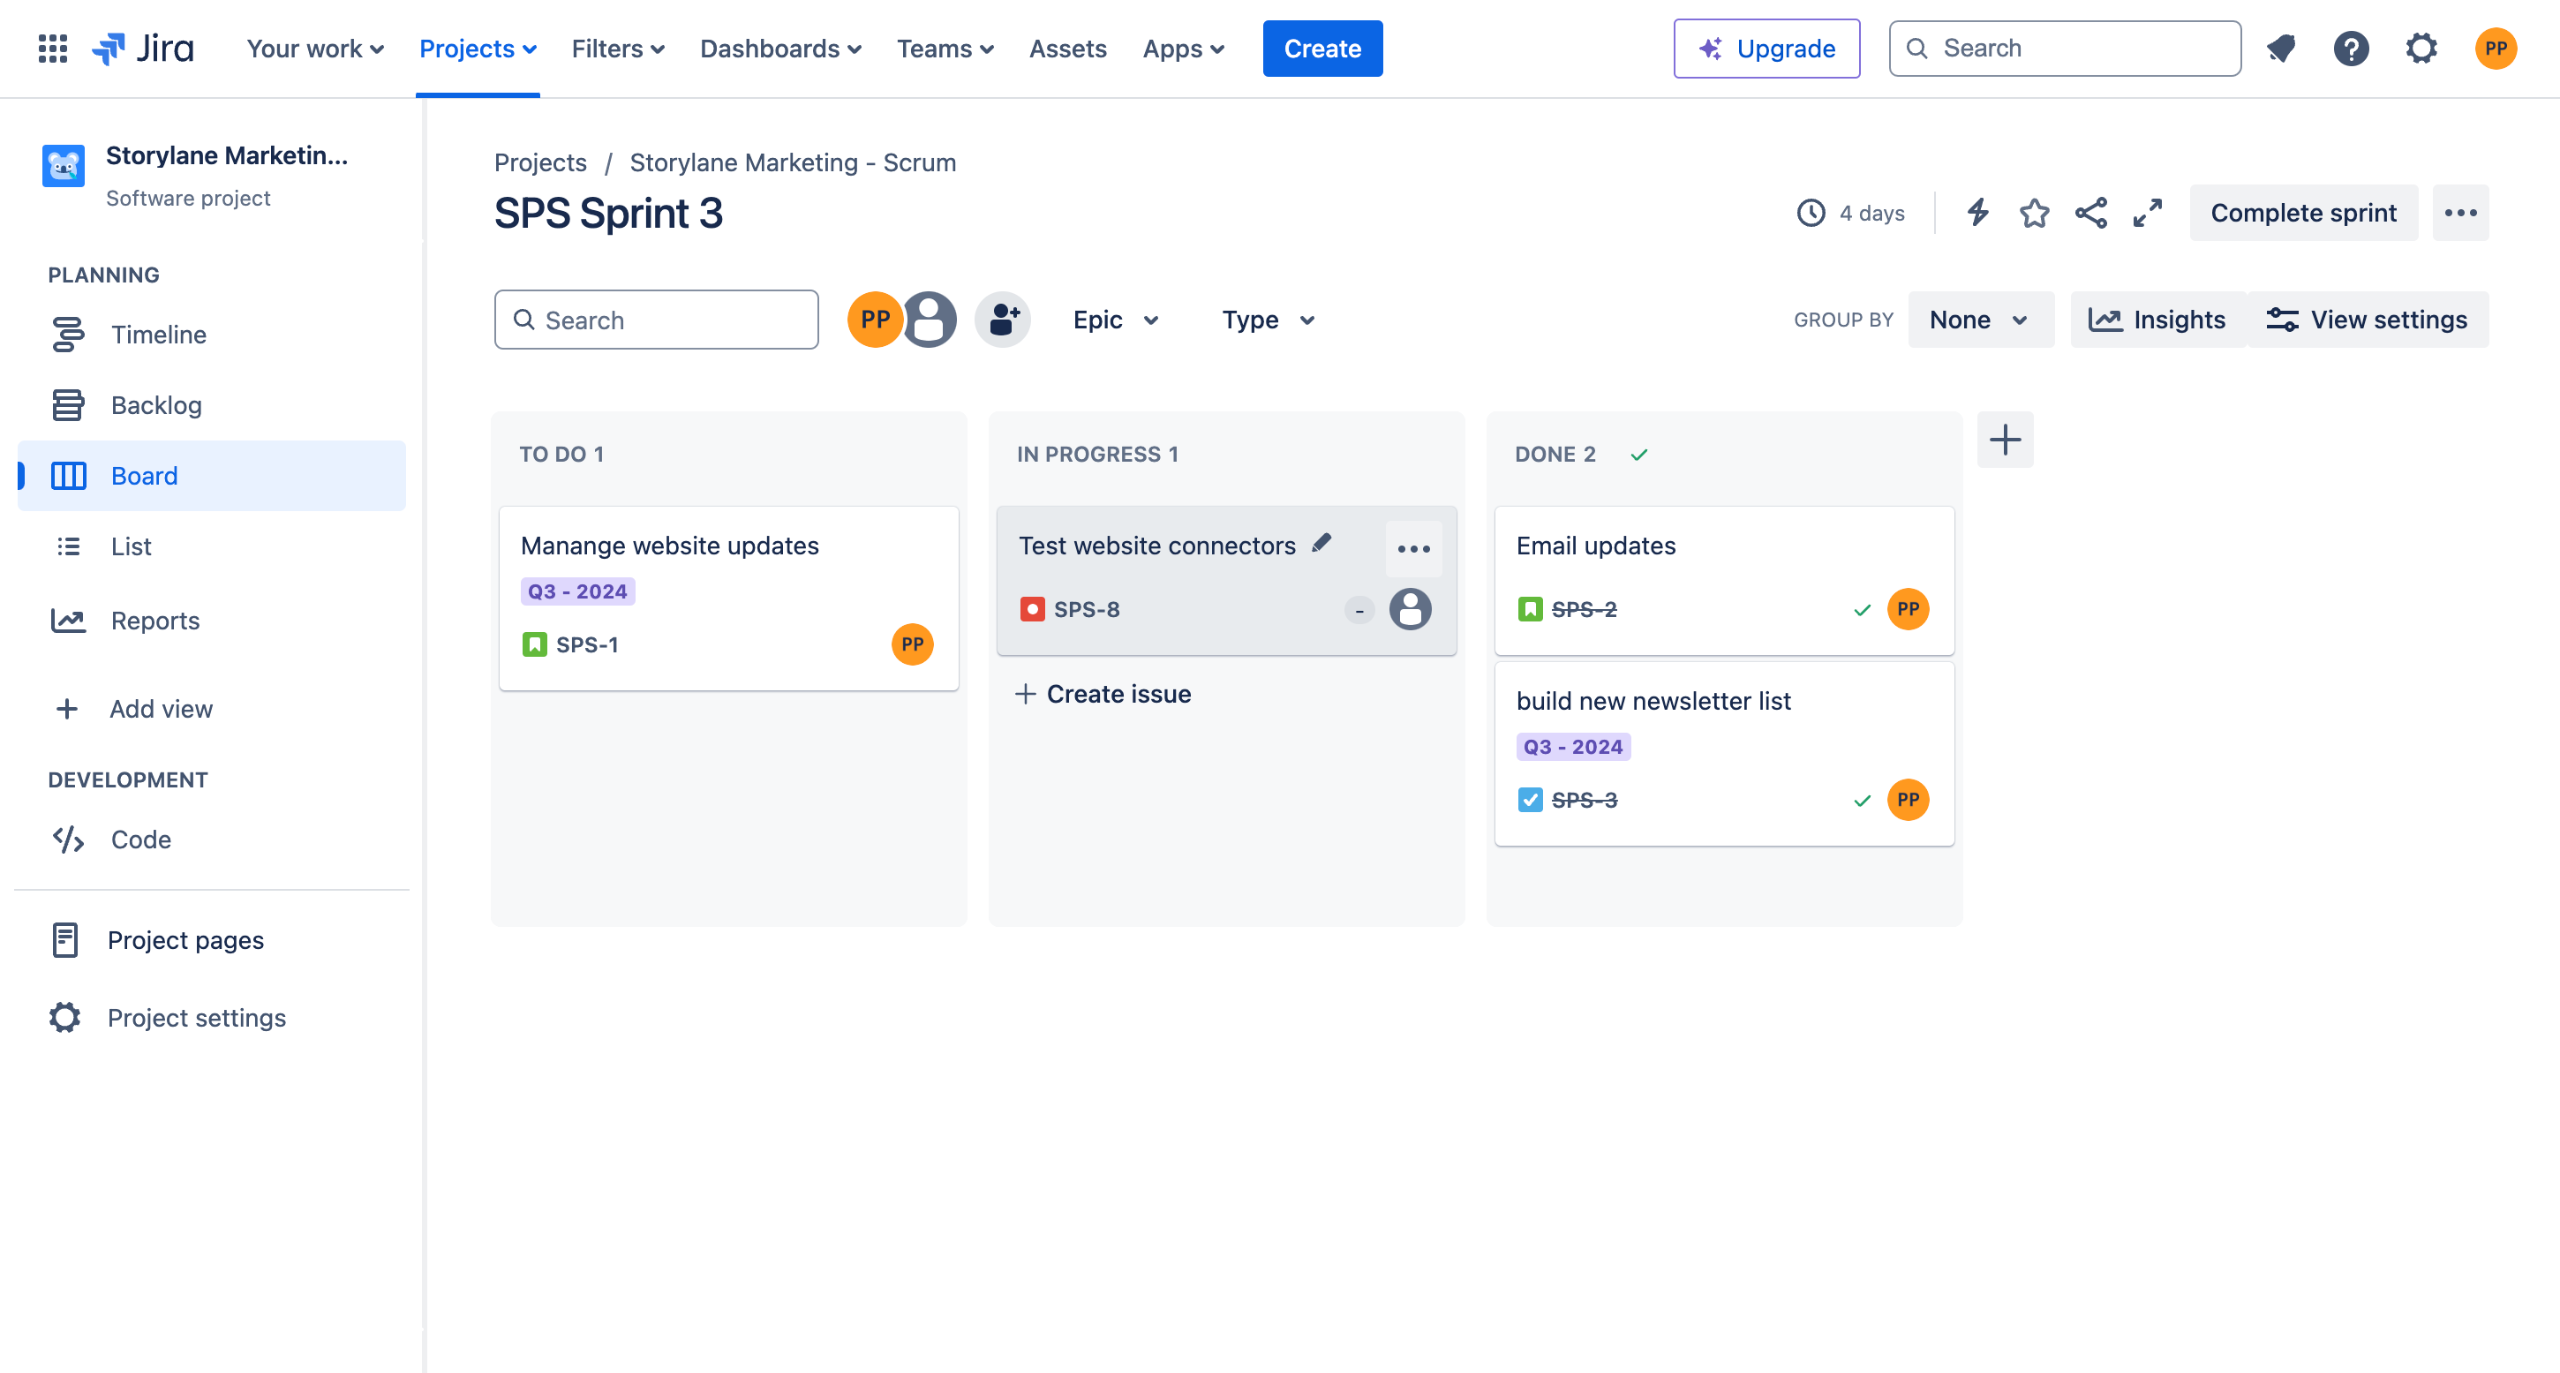Click the SPS-3 task checkbox icon

(1530, 800)
